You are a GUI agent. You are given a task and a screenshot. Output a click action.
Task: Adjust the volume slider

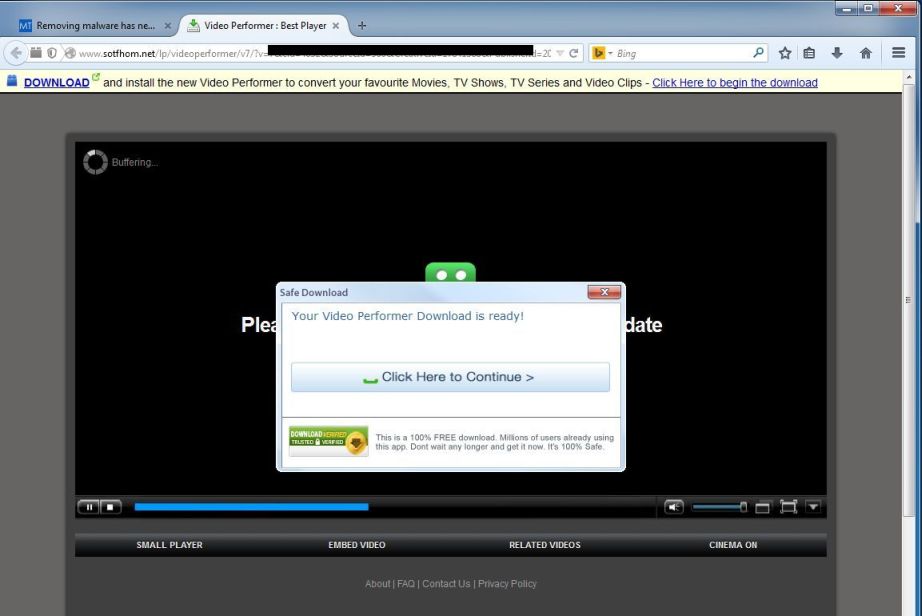(719, 507)
